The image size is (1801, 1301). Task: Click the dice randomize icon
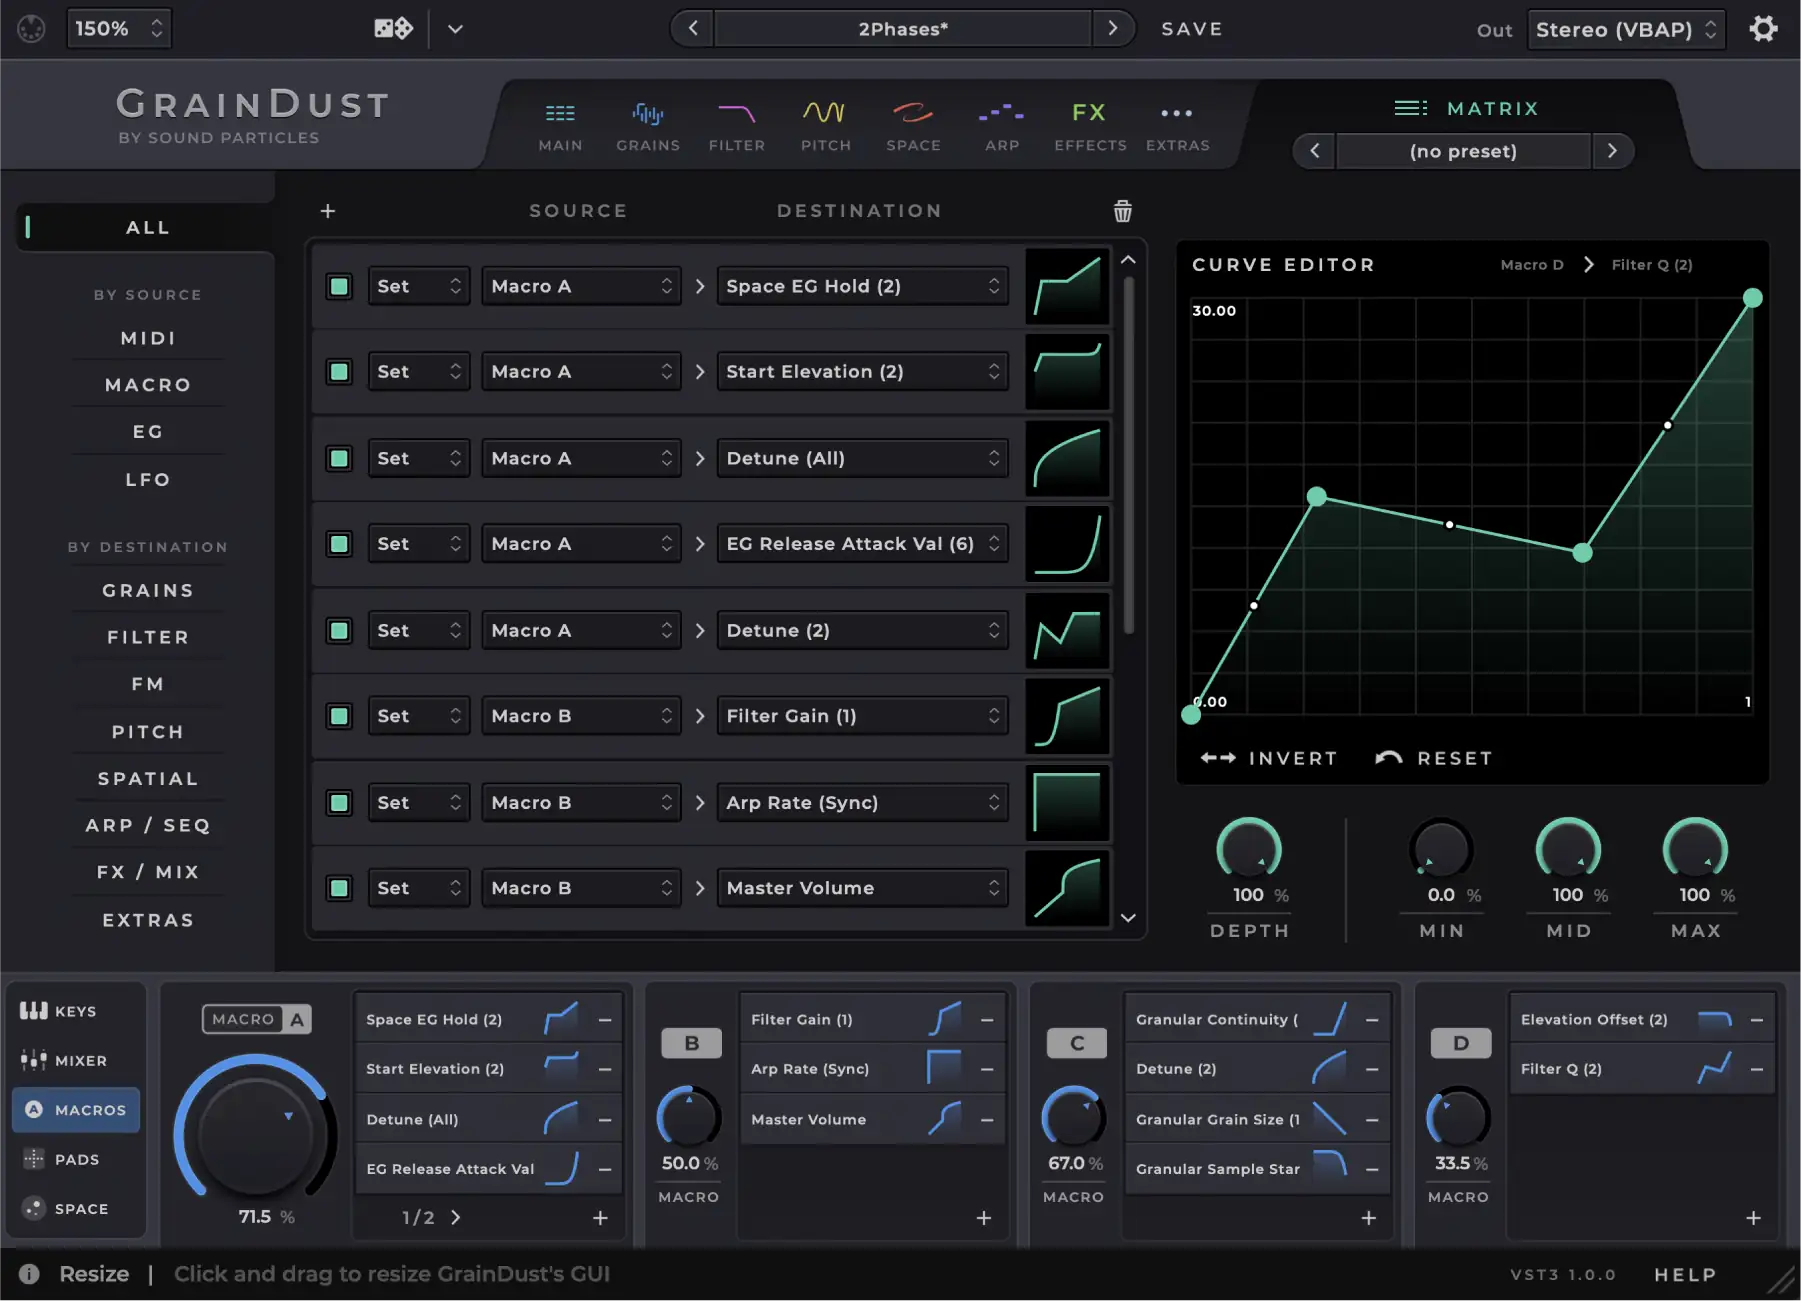coord(392,28)
